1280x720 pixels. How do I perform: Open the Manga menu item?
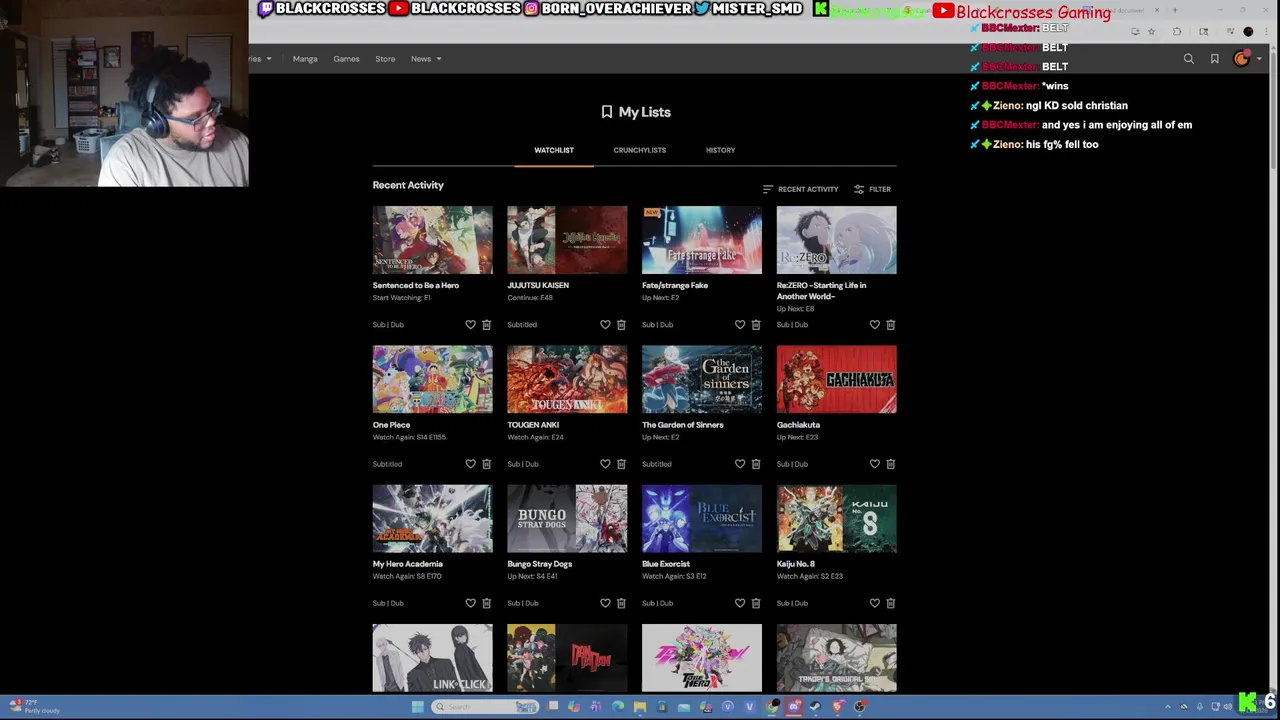click(x=305, y=59)
